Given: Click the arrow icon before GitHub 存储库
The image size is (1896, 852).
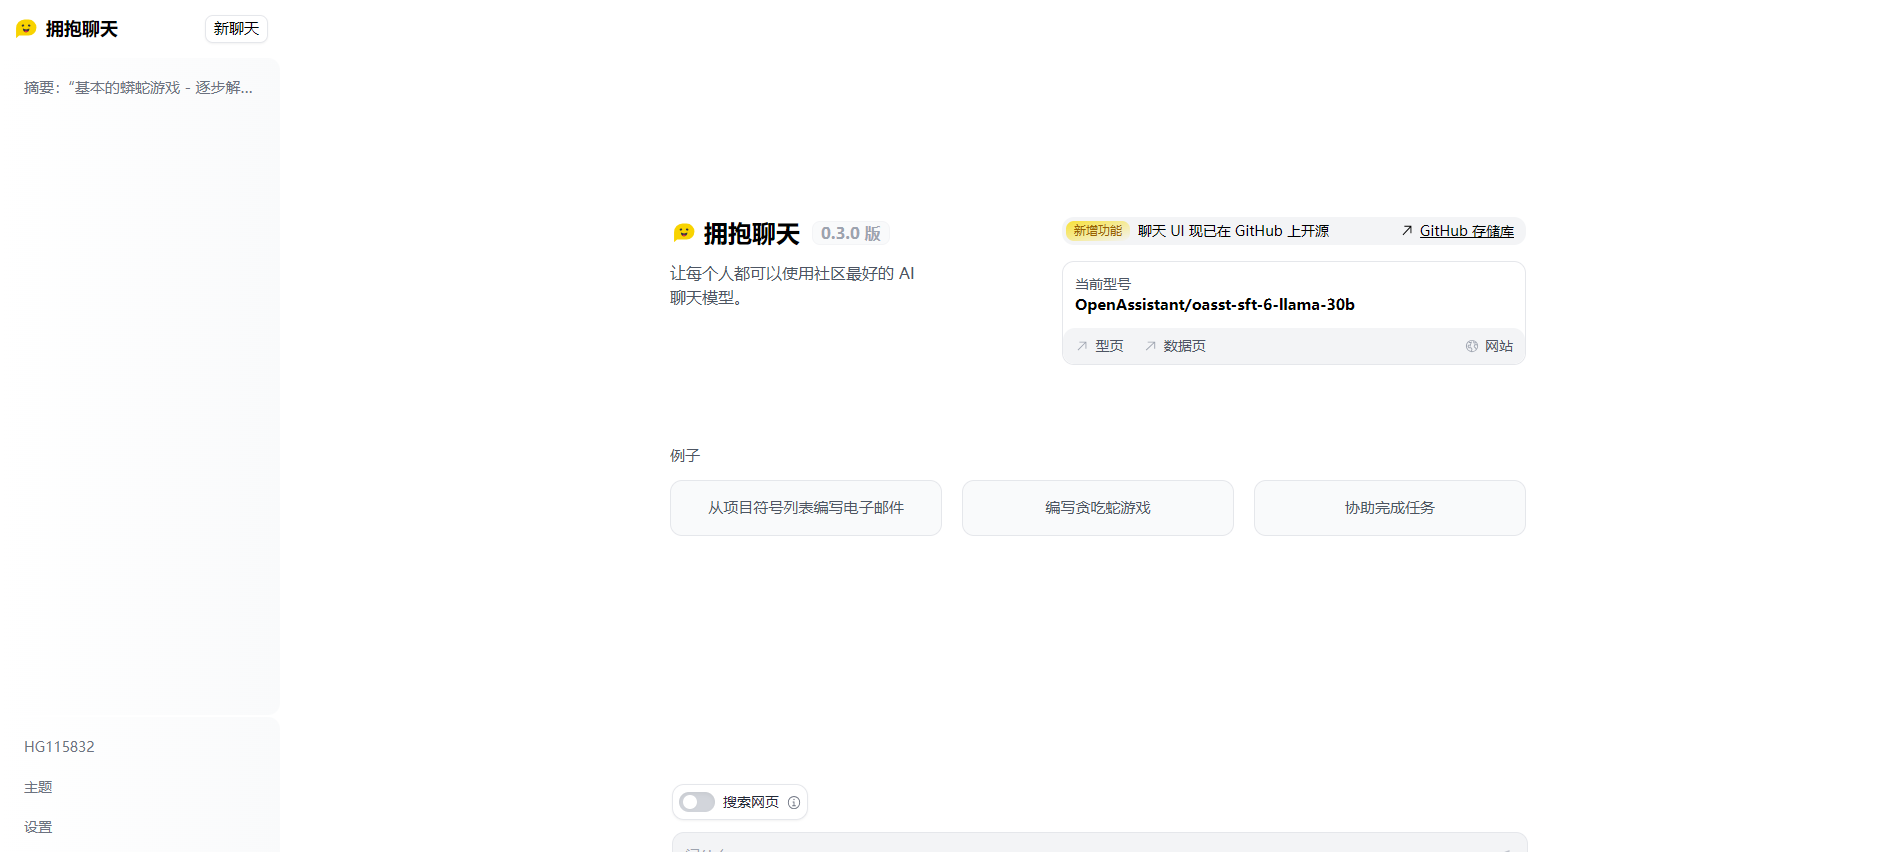Looking at the screenshot, I should point(1407,231).
